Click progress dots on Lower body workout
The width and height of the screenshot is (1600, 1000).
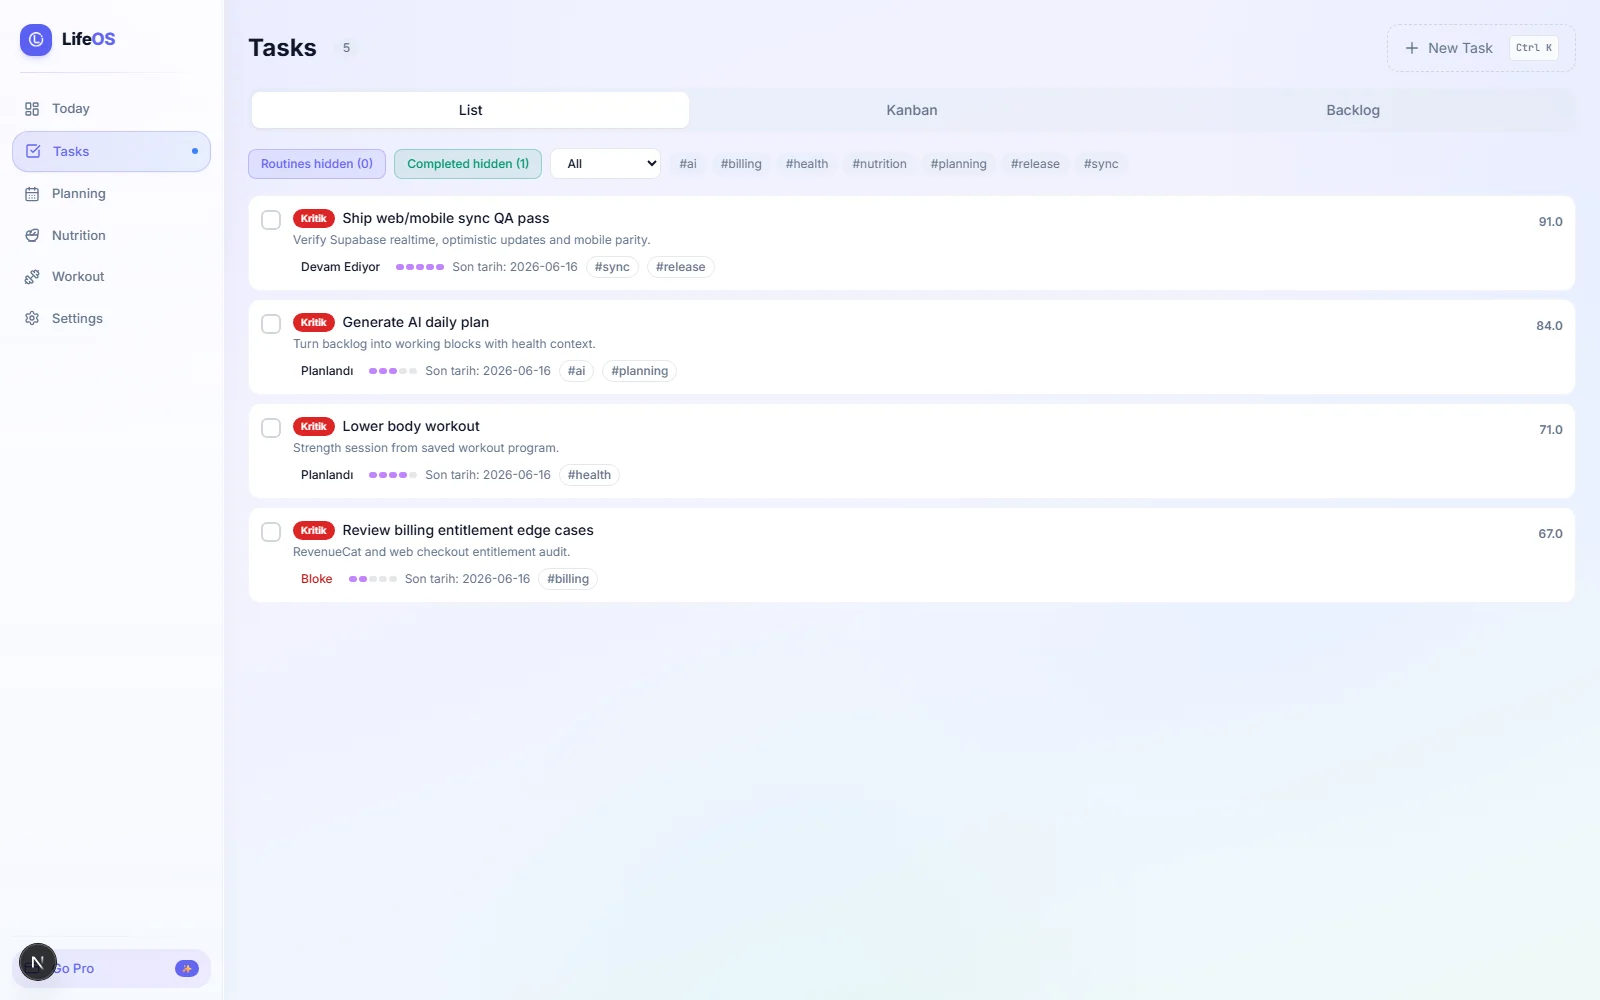[x=393, y=475]
